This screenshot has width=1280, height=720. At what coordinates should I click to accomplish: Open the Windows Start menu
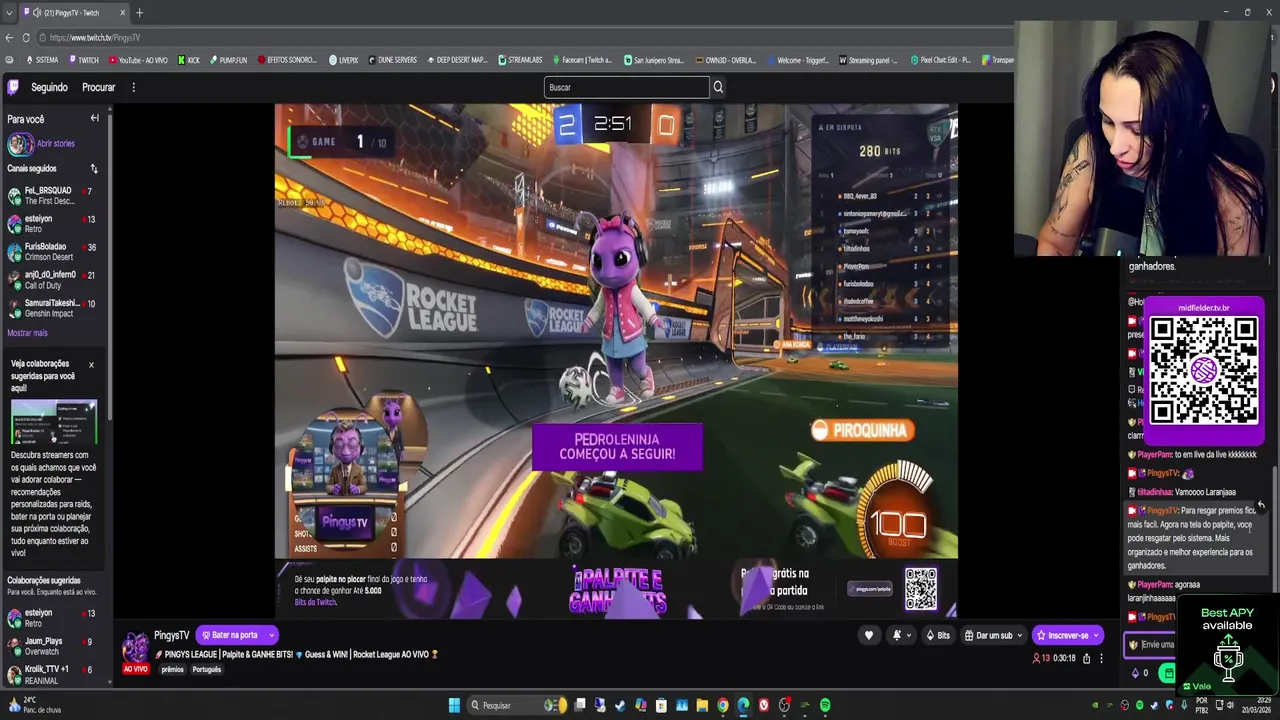pyautogui.click(x=454, y=705)
